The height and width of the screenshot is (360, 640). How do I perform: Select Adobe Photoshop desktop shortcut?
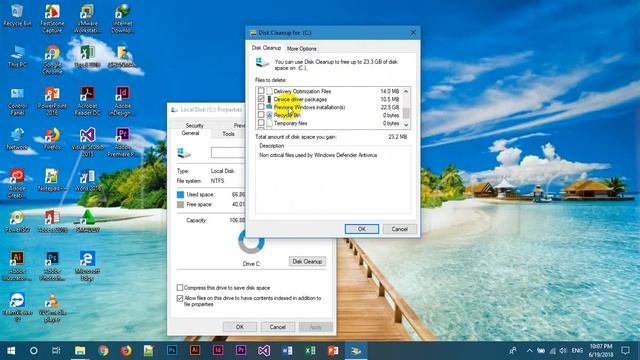(x=52, y=266)
